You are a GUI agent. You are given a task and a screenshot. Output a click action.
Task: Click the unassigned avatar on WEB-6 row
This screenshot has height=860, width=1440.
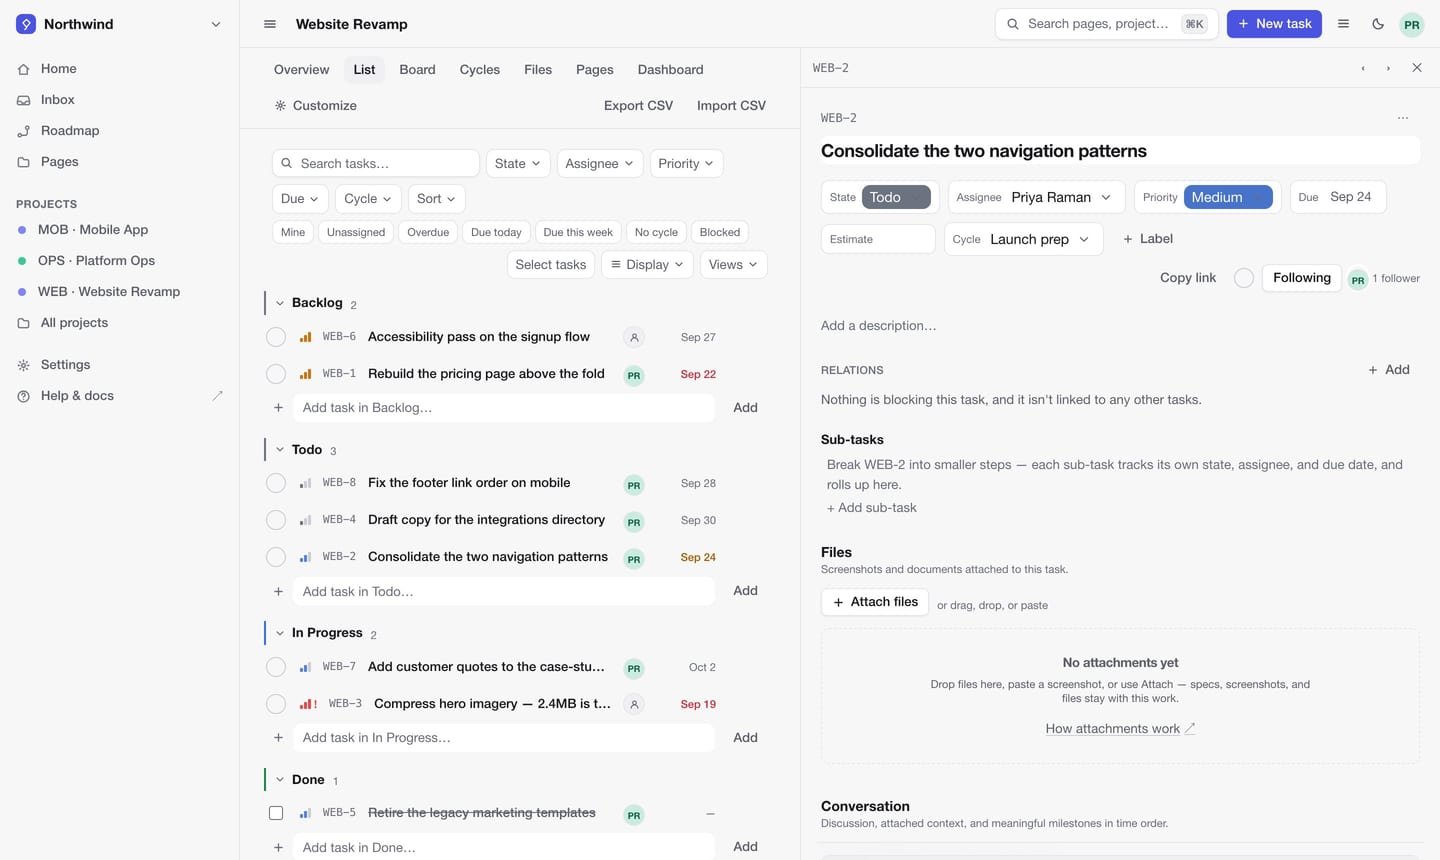point(634,338)
